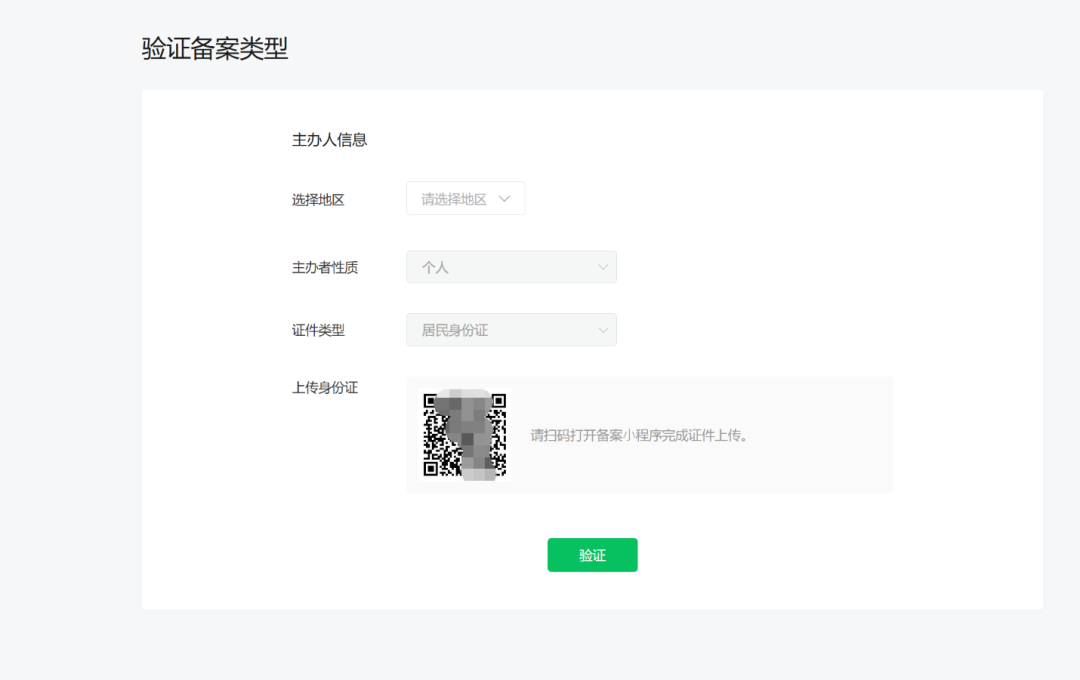Click the 选择地区 field label
The width and height of the screenshot is (1080, 680).
(x=318, y=200)
